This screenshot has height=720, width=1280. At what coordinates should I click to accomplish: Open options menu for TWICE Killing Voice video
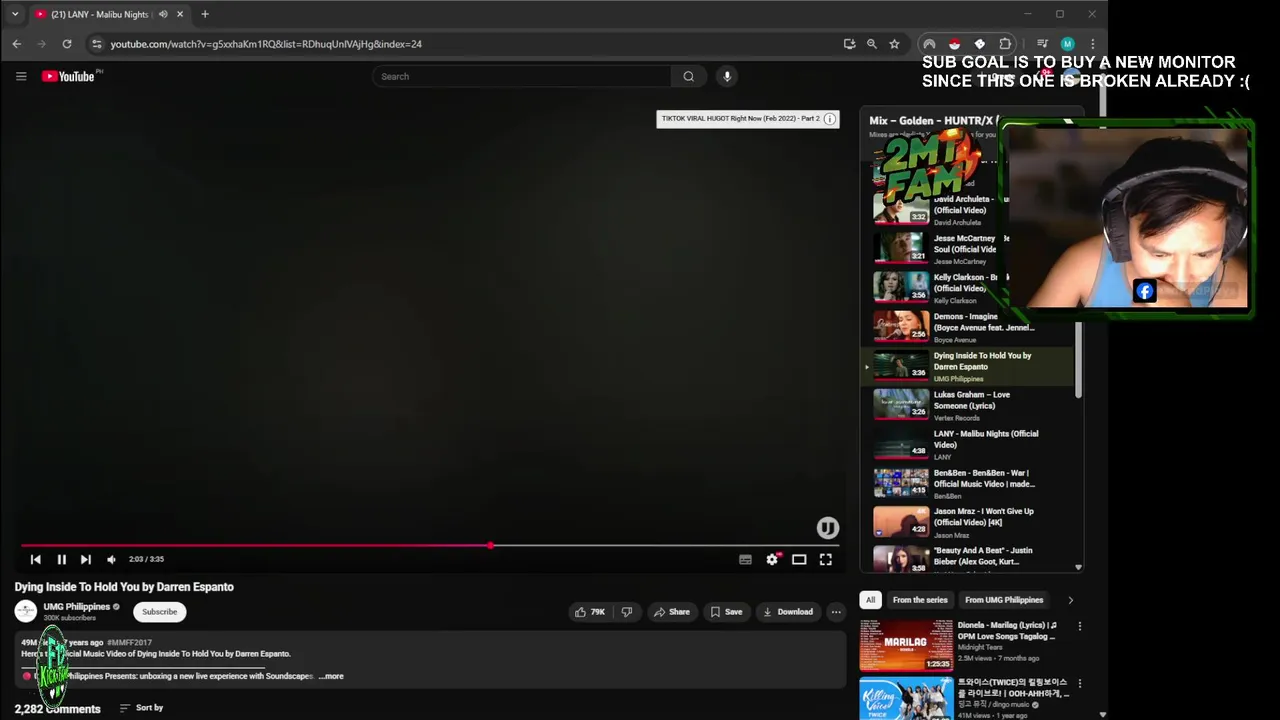point(1080,683)
